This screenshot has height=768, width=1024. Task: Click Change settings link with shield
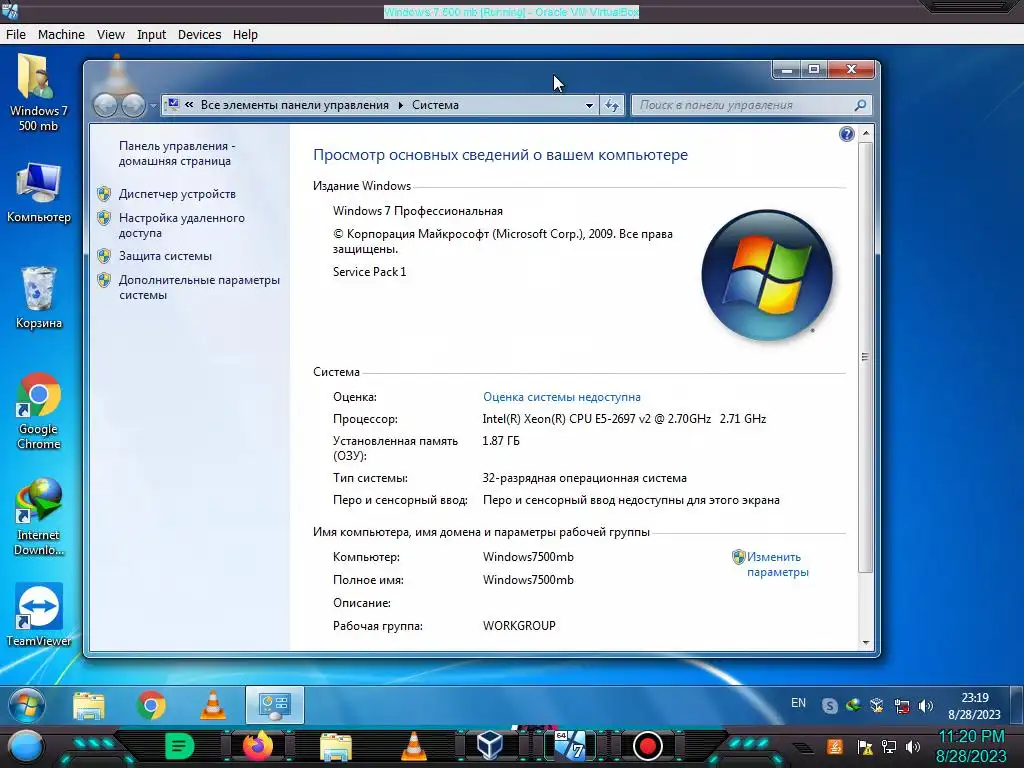[777, 564]
